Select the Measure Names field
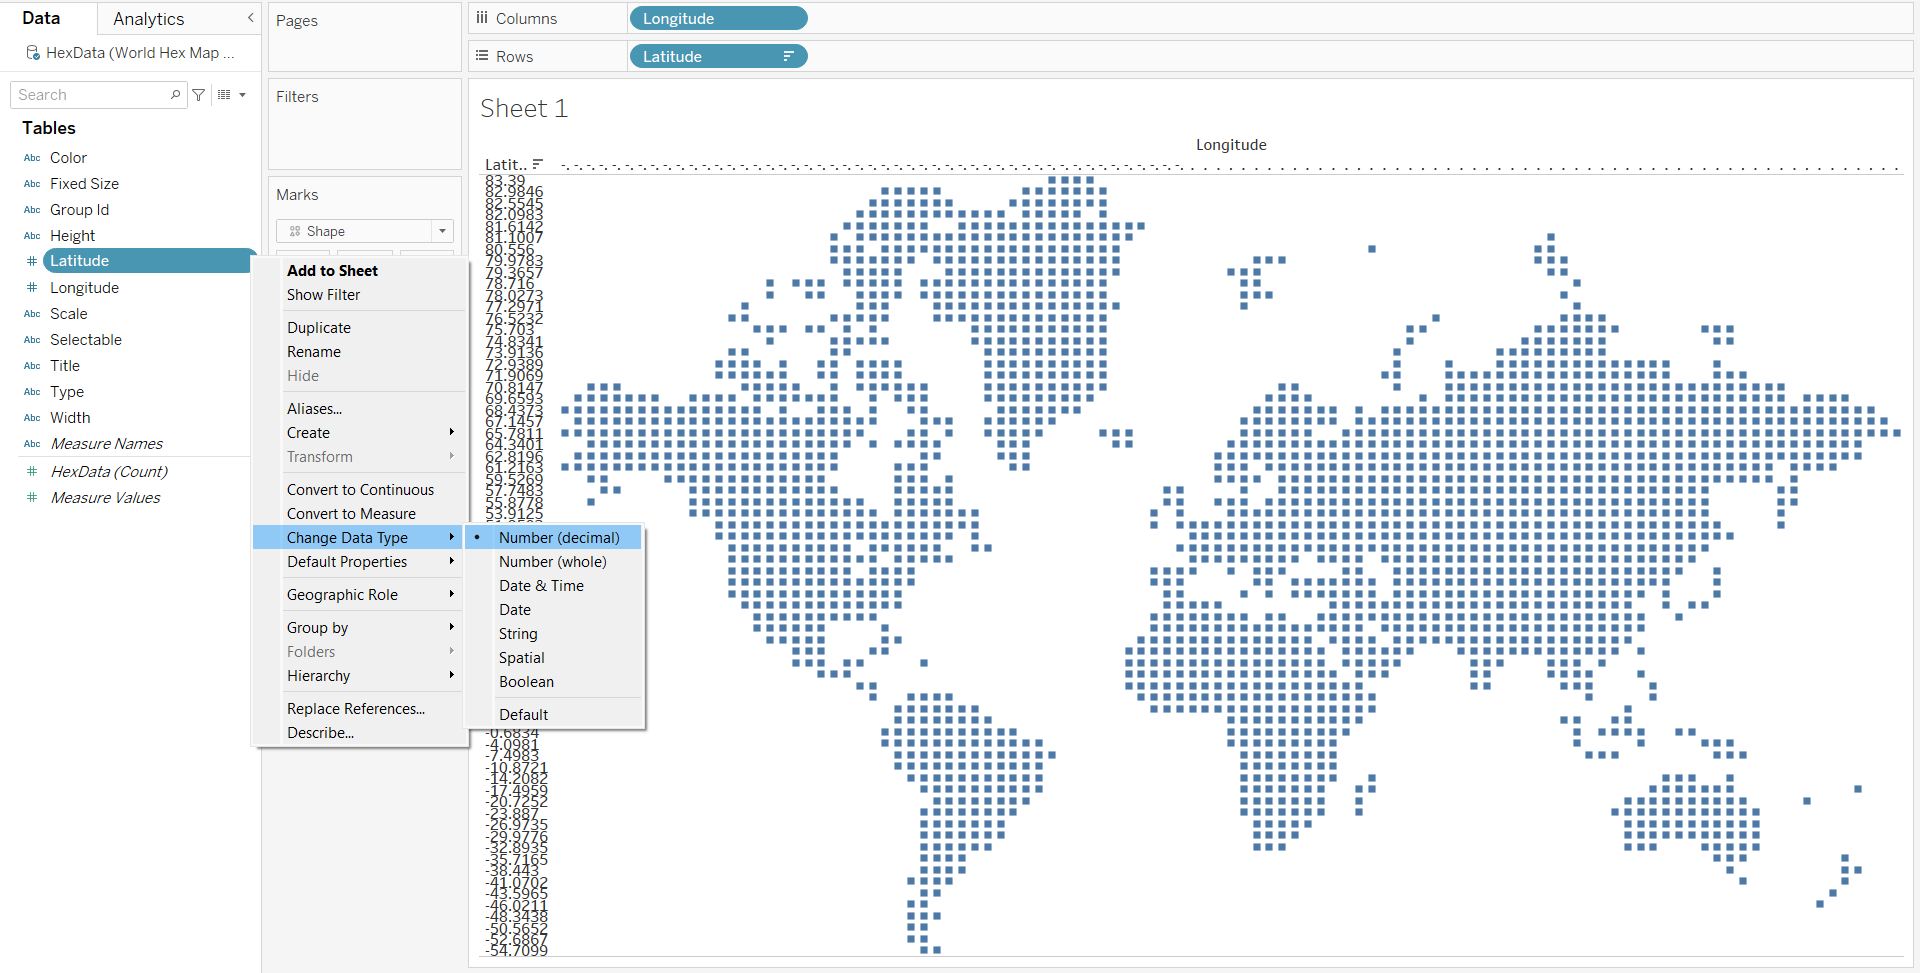Viewport: 1920px width, 973px height. [106, 444]
